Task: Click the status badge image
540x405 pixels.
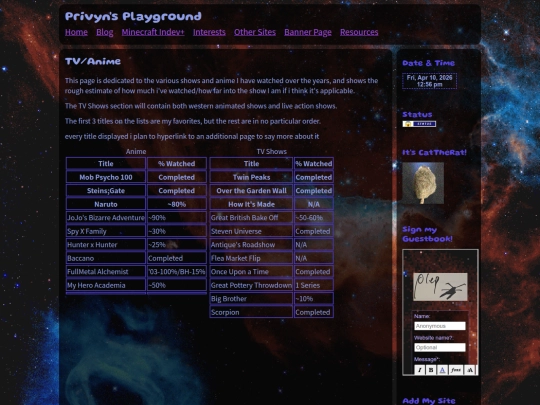Action: [419, 124]
